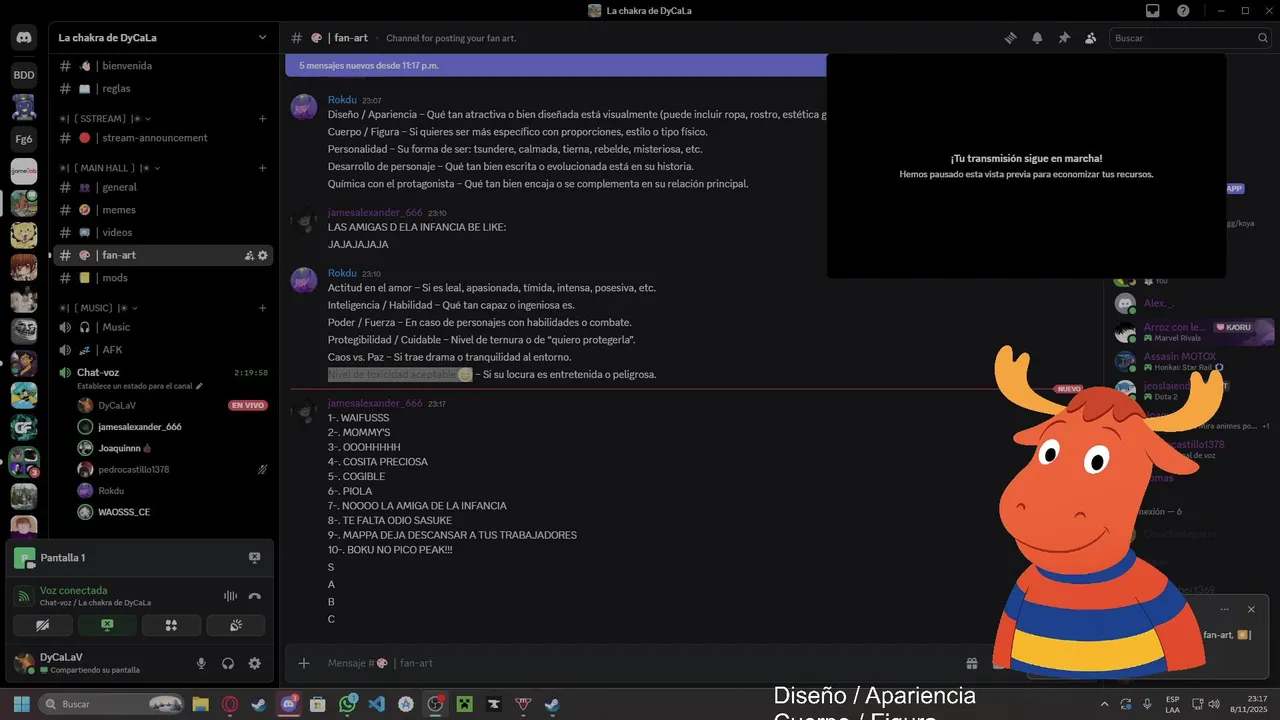
Task: Toggle screen share button
Action: tap(107, 625)
